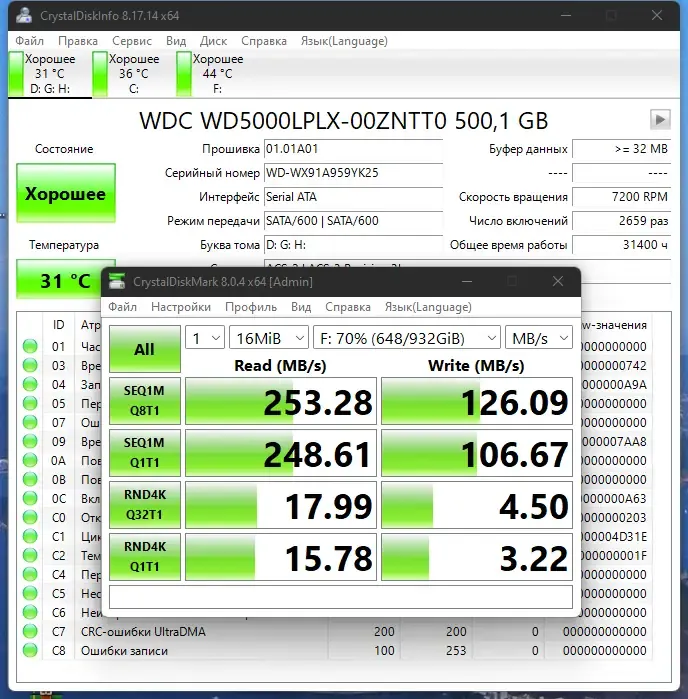Click status circle for Ошибки записи row
Viewport: 688px width, 699px height.
pyautogui.click(x=30, y=650)
